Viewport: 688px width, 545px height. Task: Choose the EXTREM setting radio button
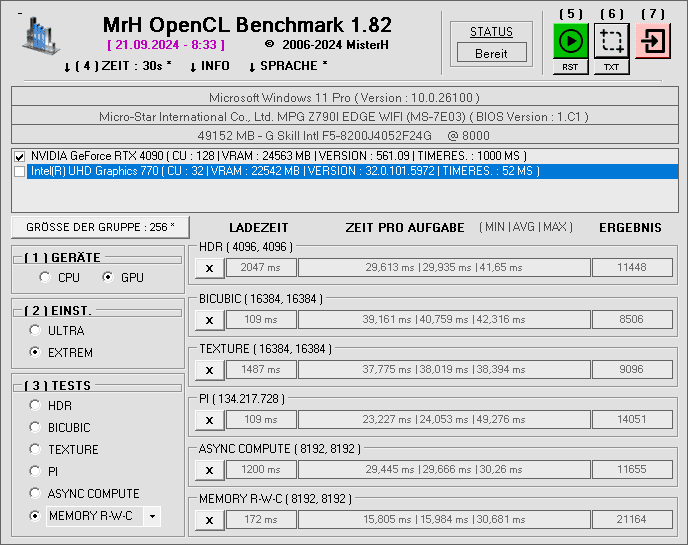[35, 352]
